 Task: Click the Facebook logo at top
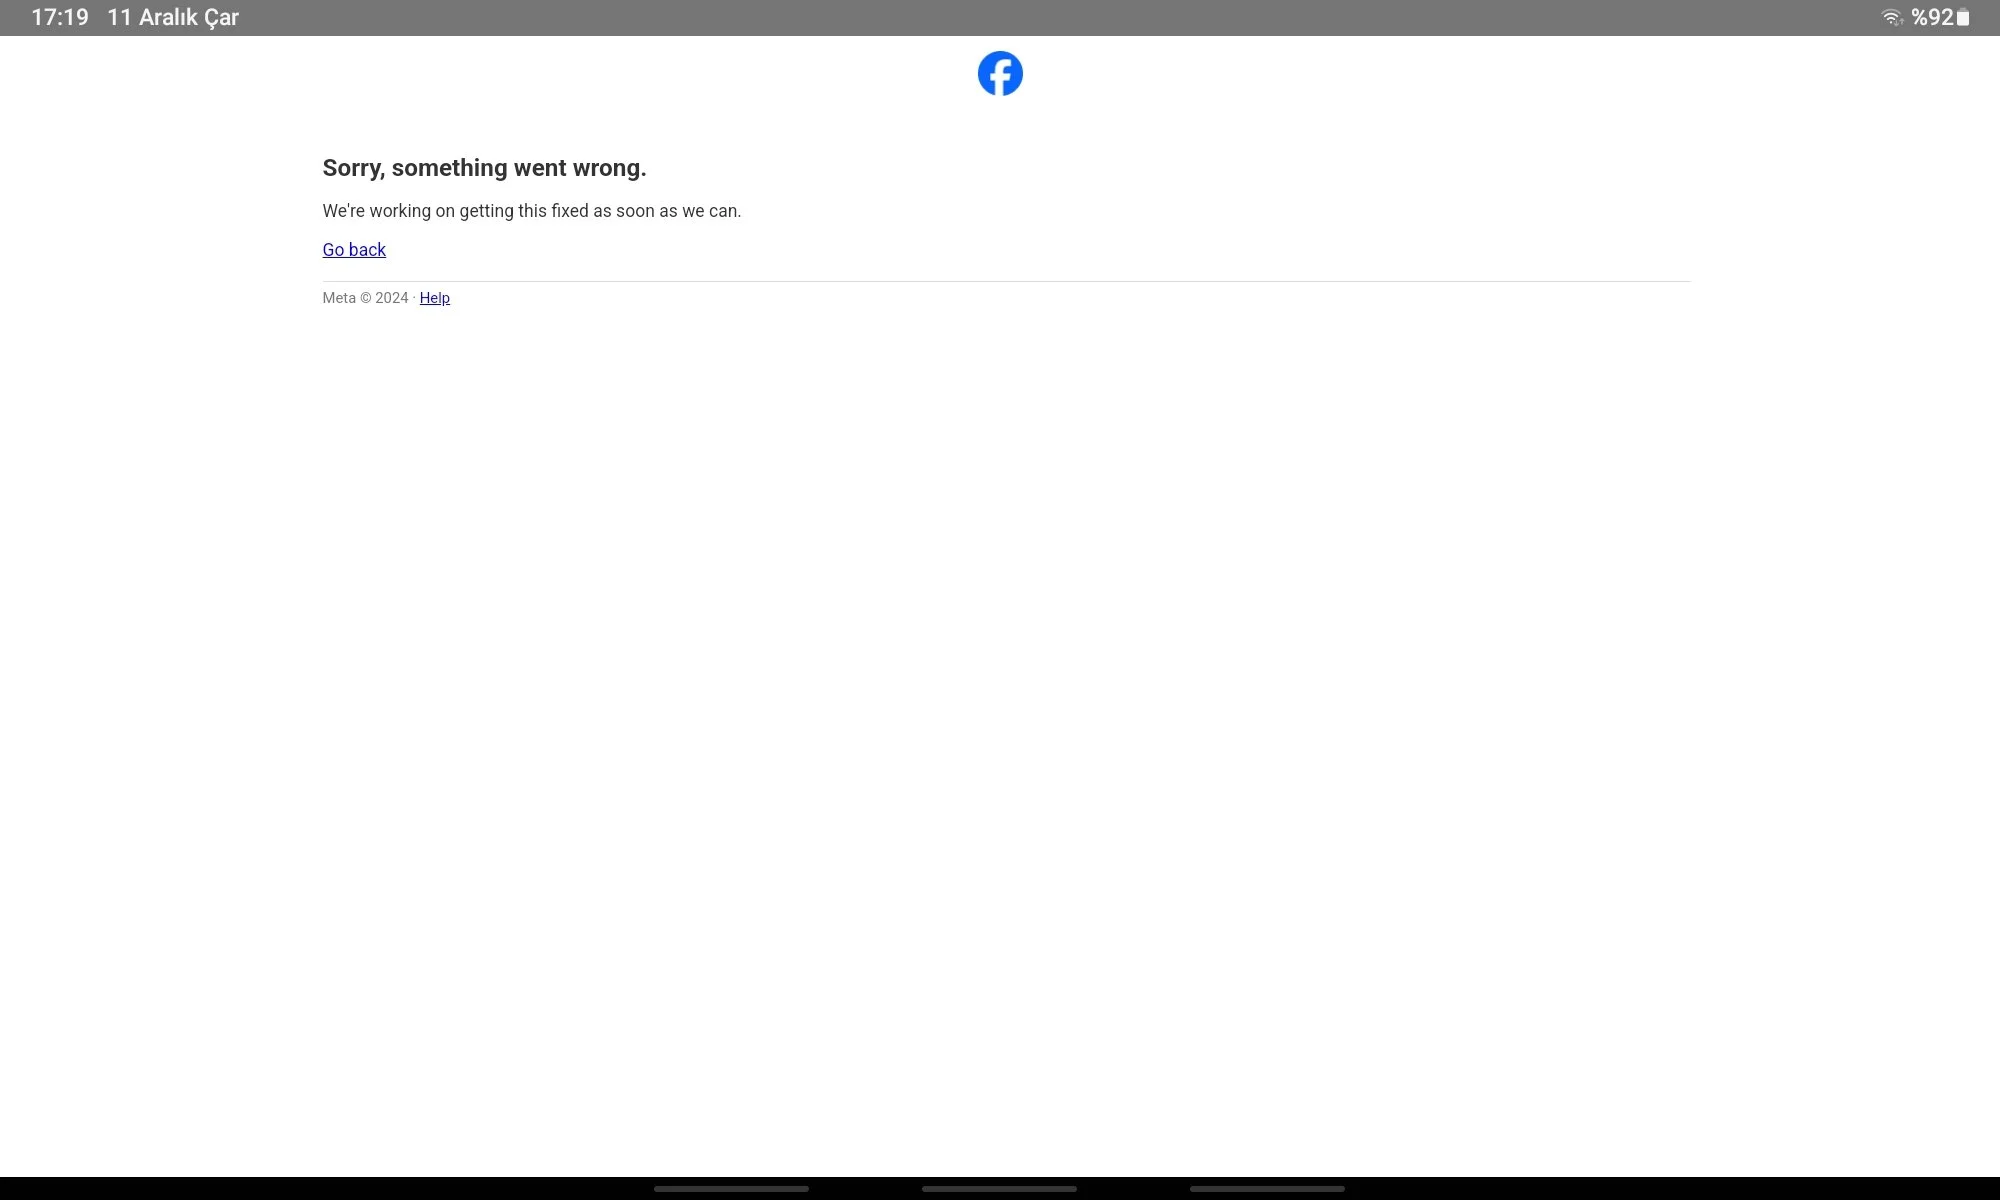click(1000, 74)
